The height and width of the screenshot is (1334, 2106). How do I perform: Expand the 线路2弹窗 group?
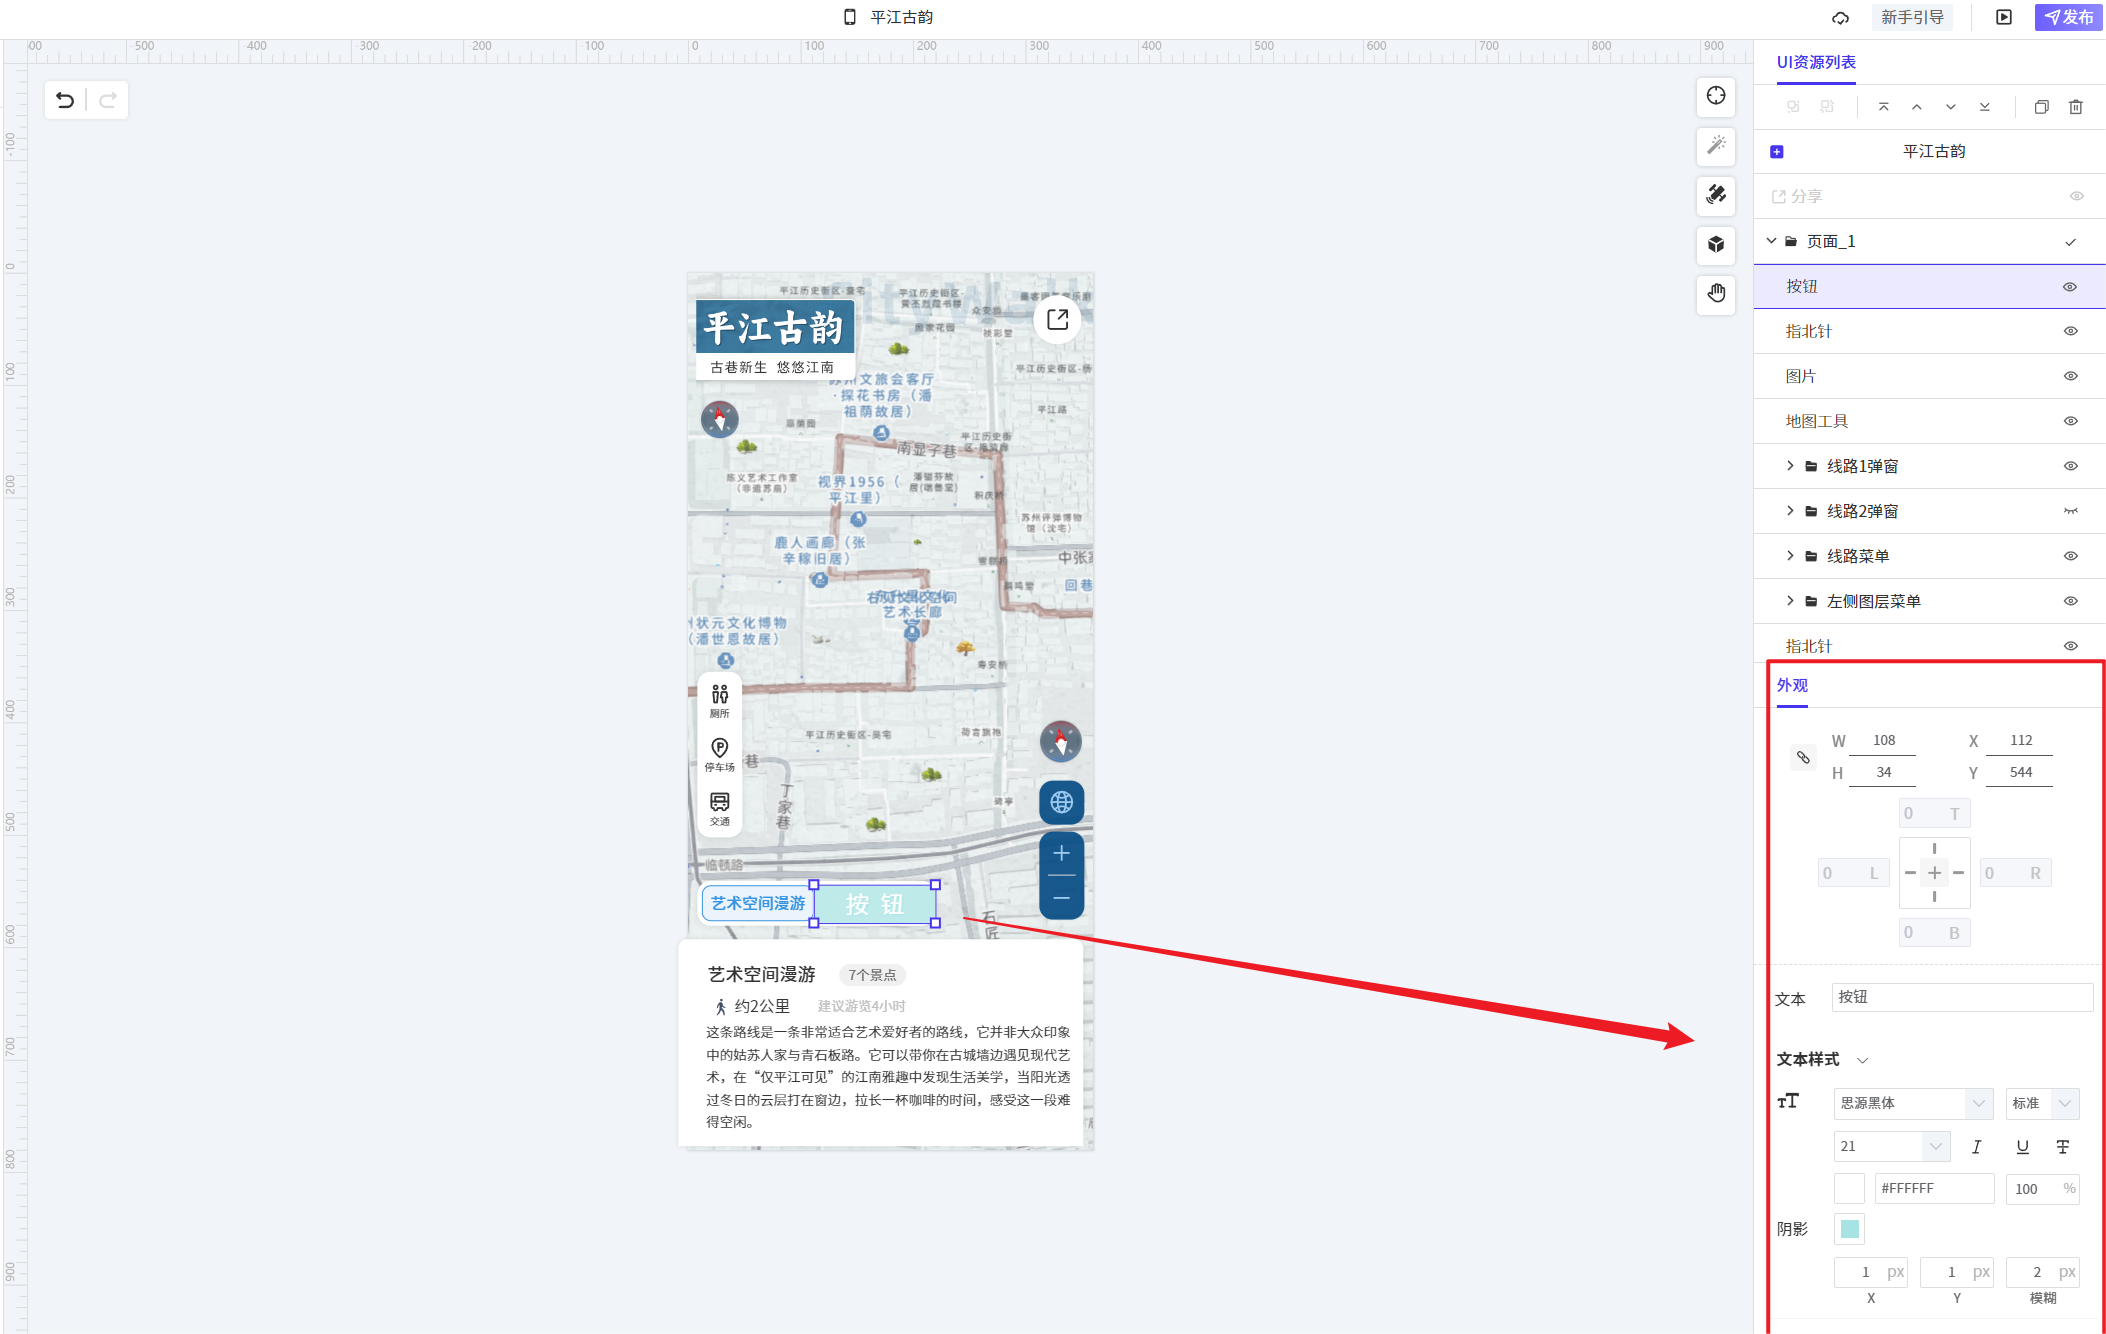click(1790, 511)
